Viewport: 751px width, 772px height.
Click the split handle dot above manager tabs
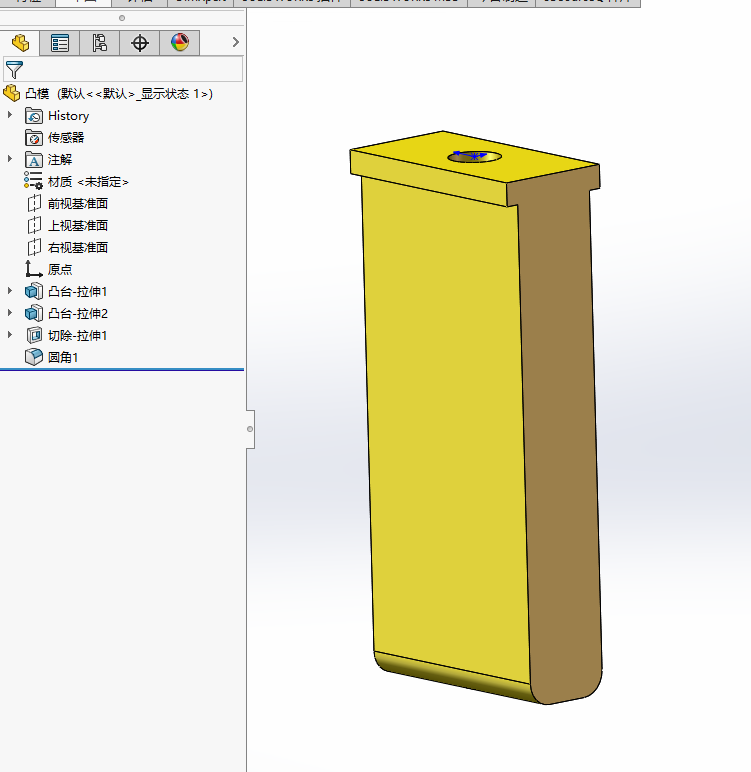coord(122,18)
